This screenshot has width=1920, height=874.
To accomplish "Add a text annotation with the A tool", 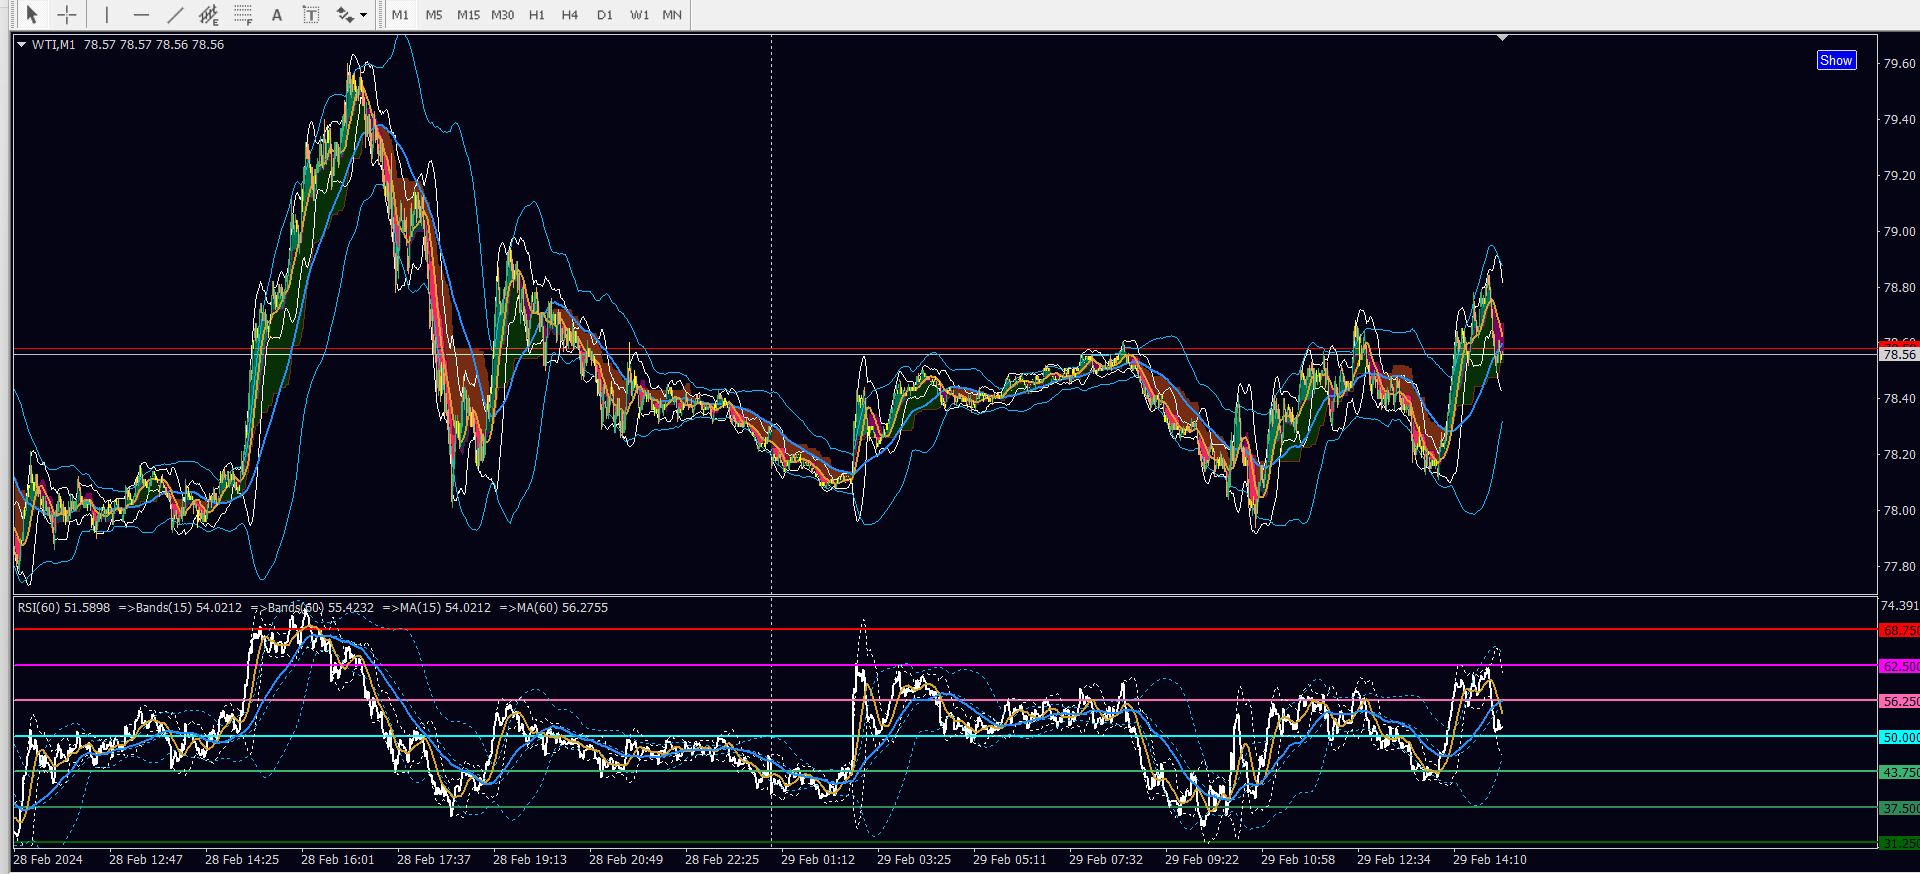I will [277, 15].
